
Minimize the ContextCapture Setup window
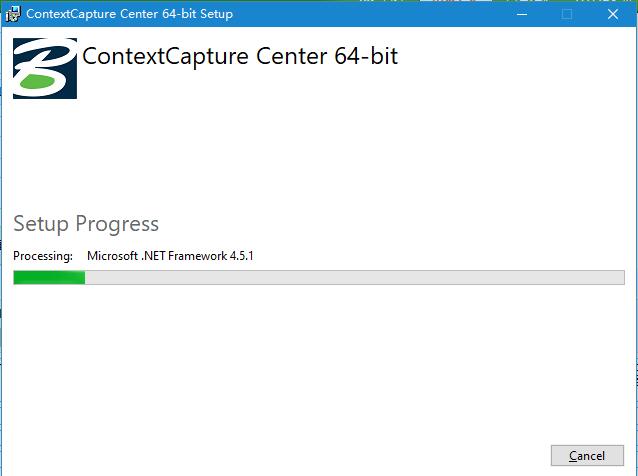click(522, 14)
